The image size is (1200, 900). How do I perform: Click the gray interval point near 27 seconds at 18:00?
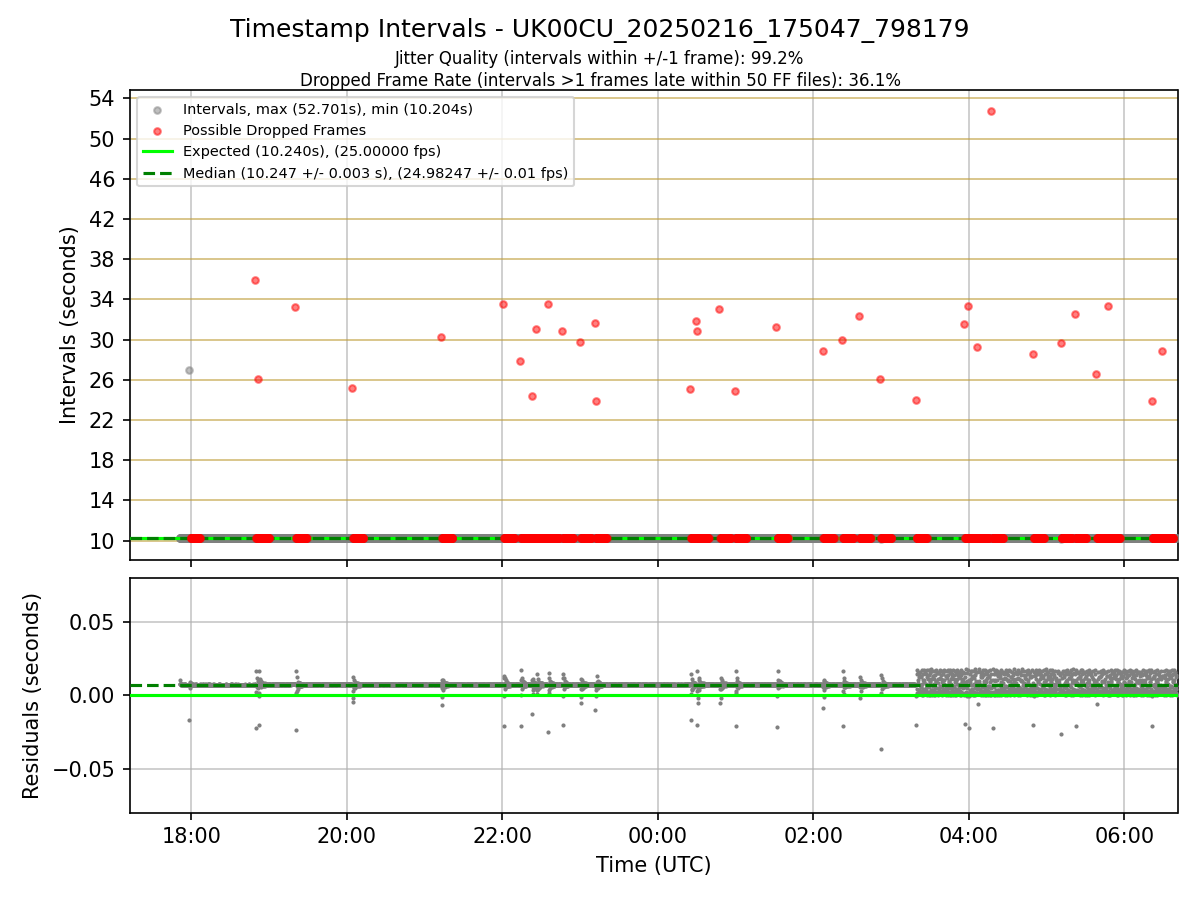point(189,370)
